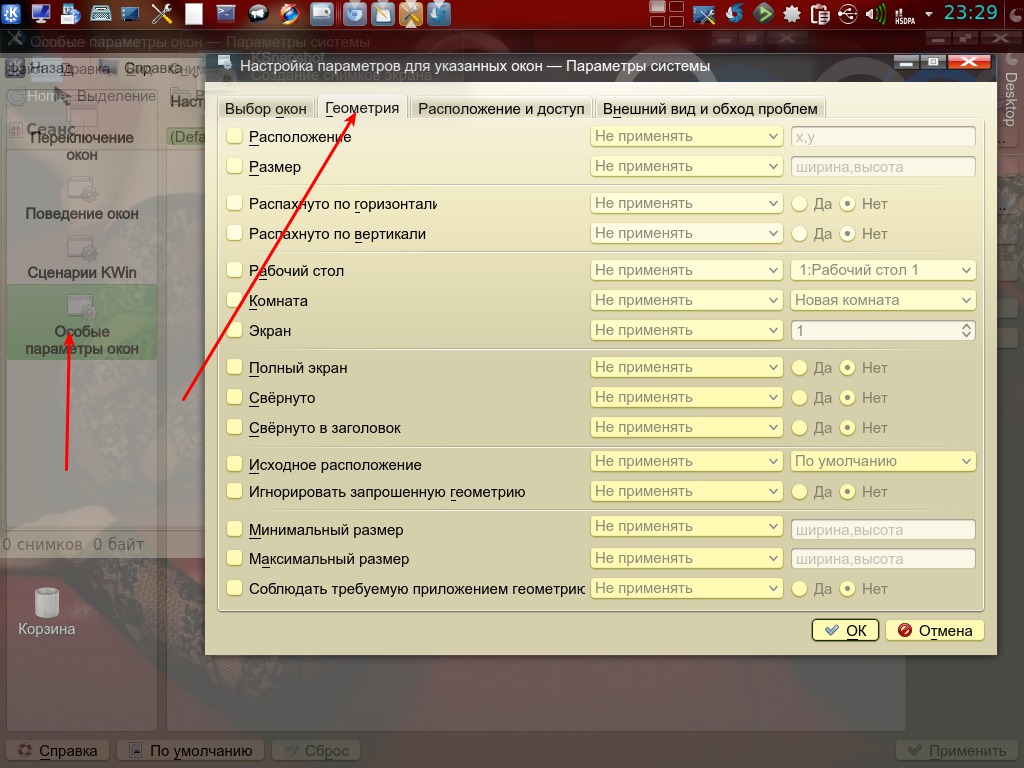Switch to the Геометрия tab

pyautogui.click(x=362, y=108)
